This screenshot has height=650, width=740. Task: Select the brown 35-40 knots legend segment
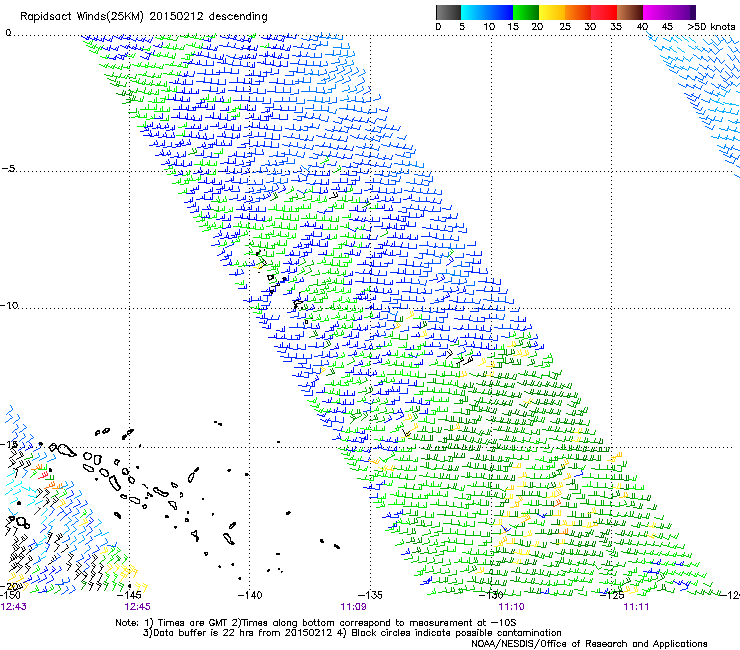coord(630,12)
